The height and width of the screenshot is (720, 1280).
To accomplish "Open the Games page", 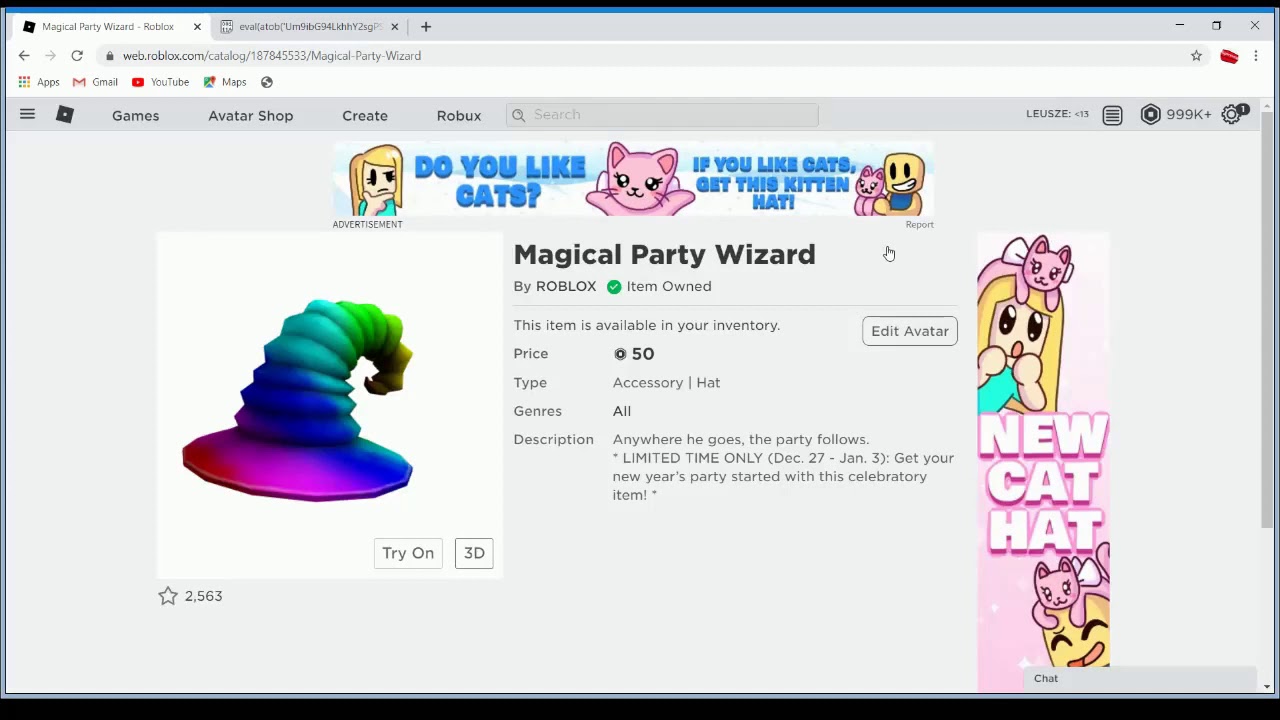I will pos(135,116).
